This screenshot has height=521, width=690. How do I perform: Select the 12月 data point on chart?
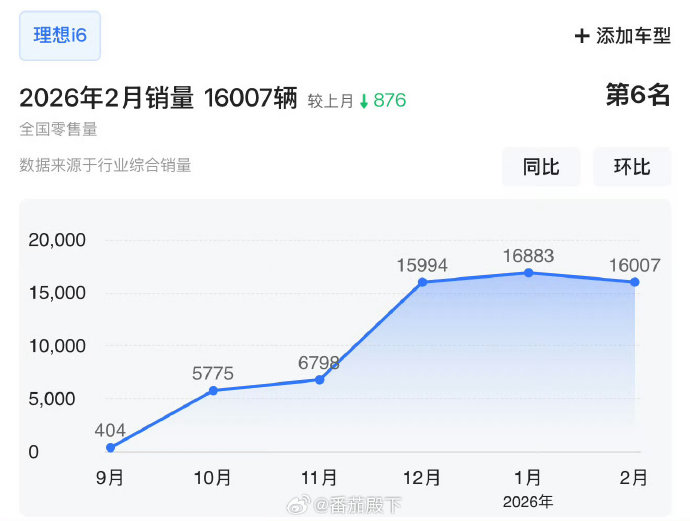[x=422, y=282]
